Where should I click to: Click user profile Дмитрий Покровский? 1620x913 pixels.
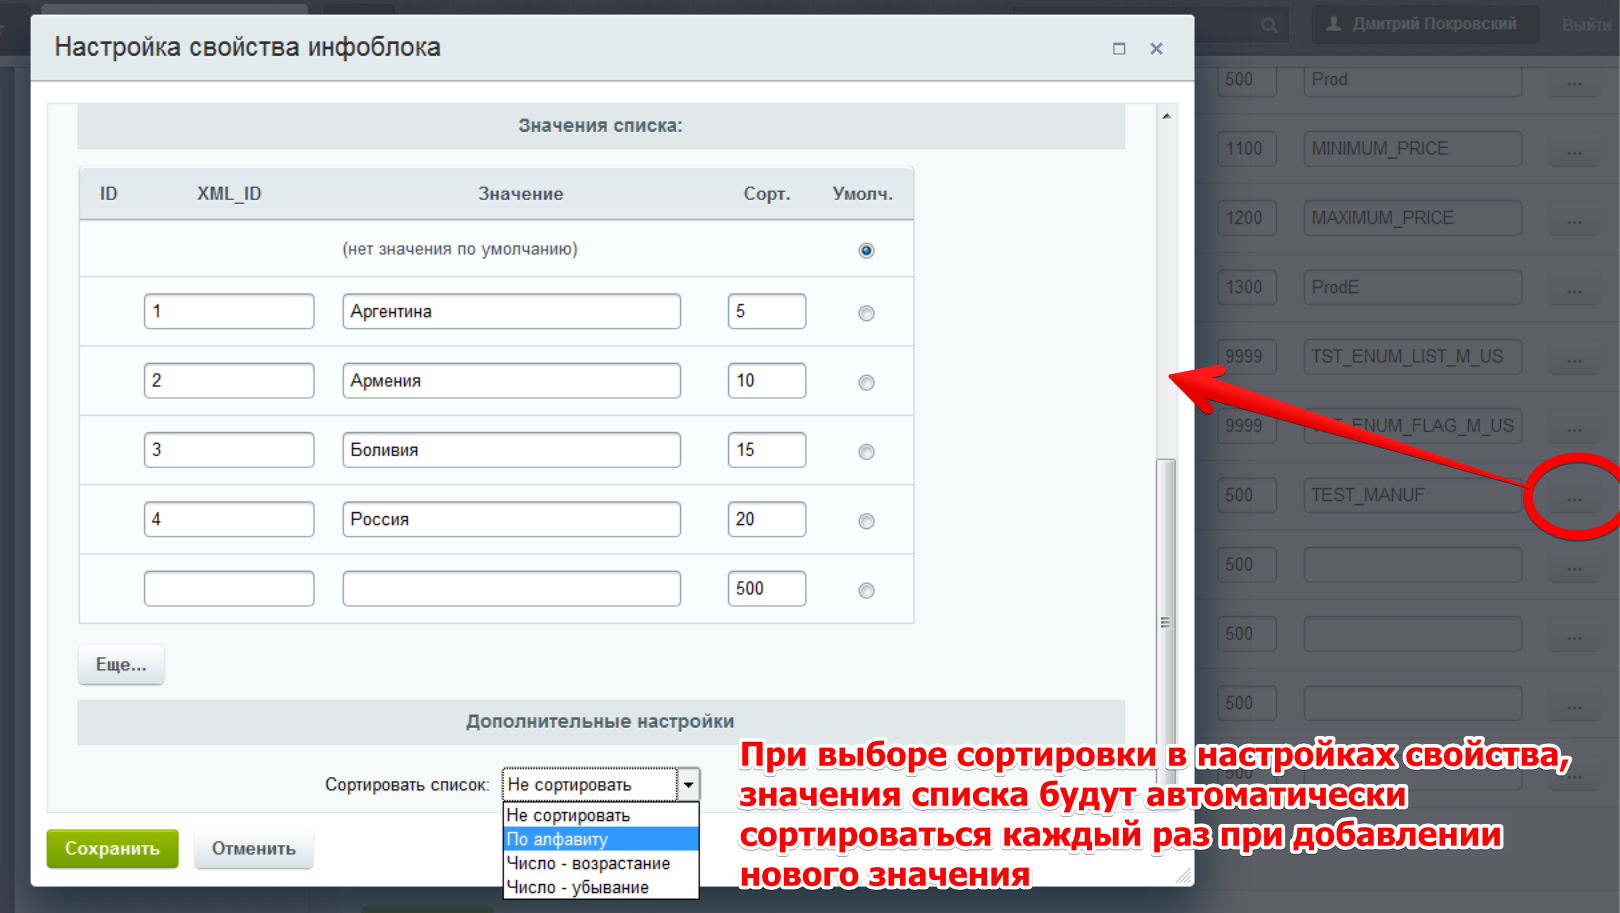[x=1421, y=24]
